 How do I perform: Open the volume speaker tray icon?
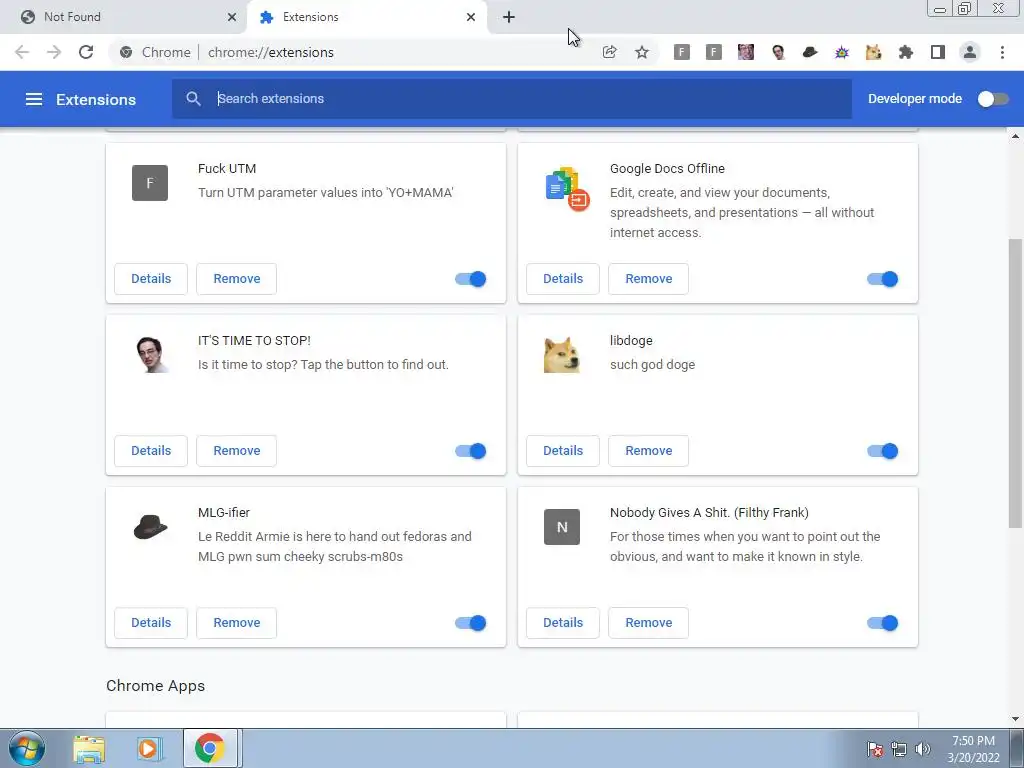922,749
